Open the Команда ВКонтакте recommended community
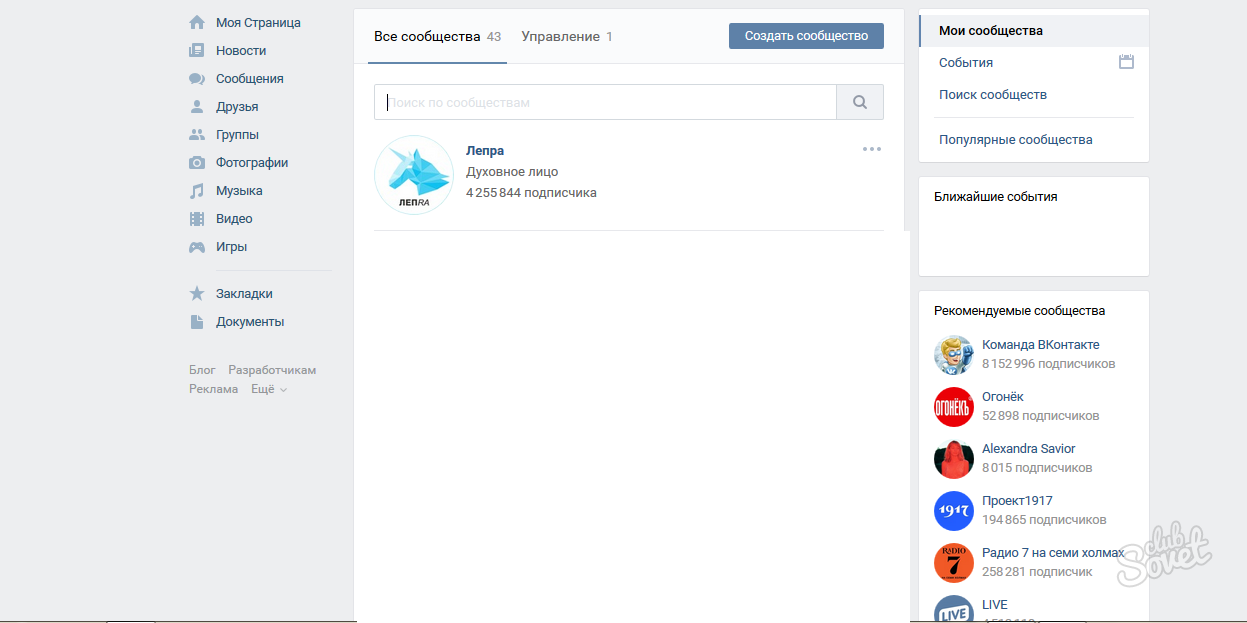 pyautogui.click(x=1040, y=345)
